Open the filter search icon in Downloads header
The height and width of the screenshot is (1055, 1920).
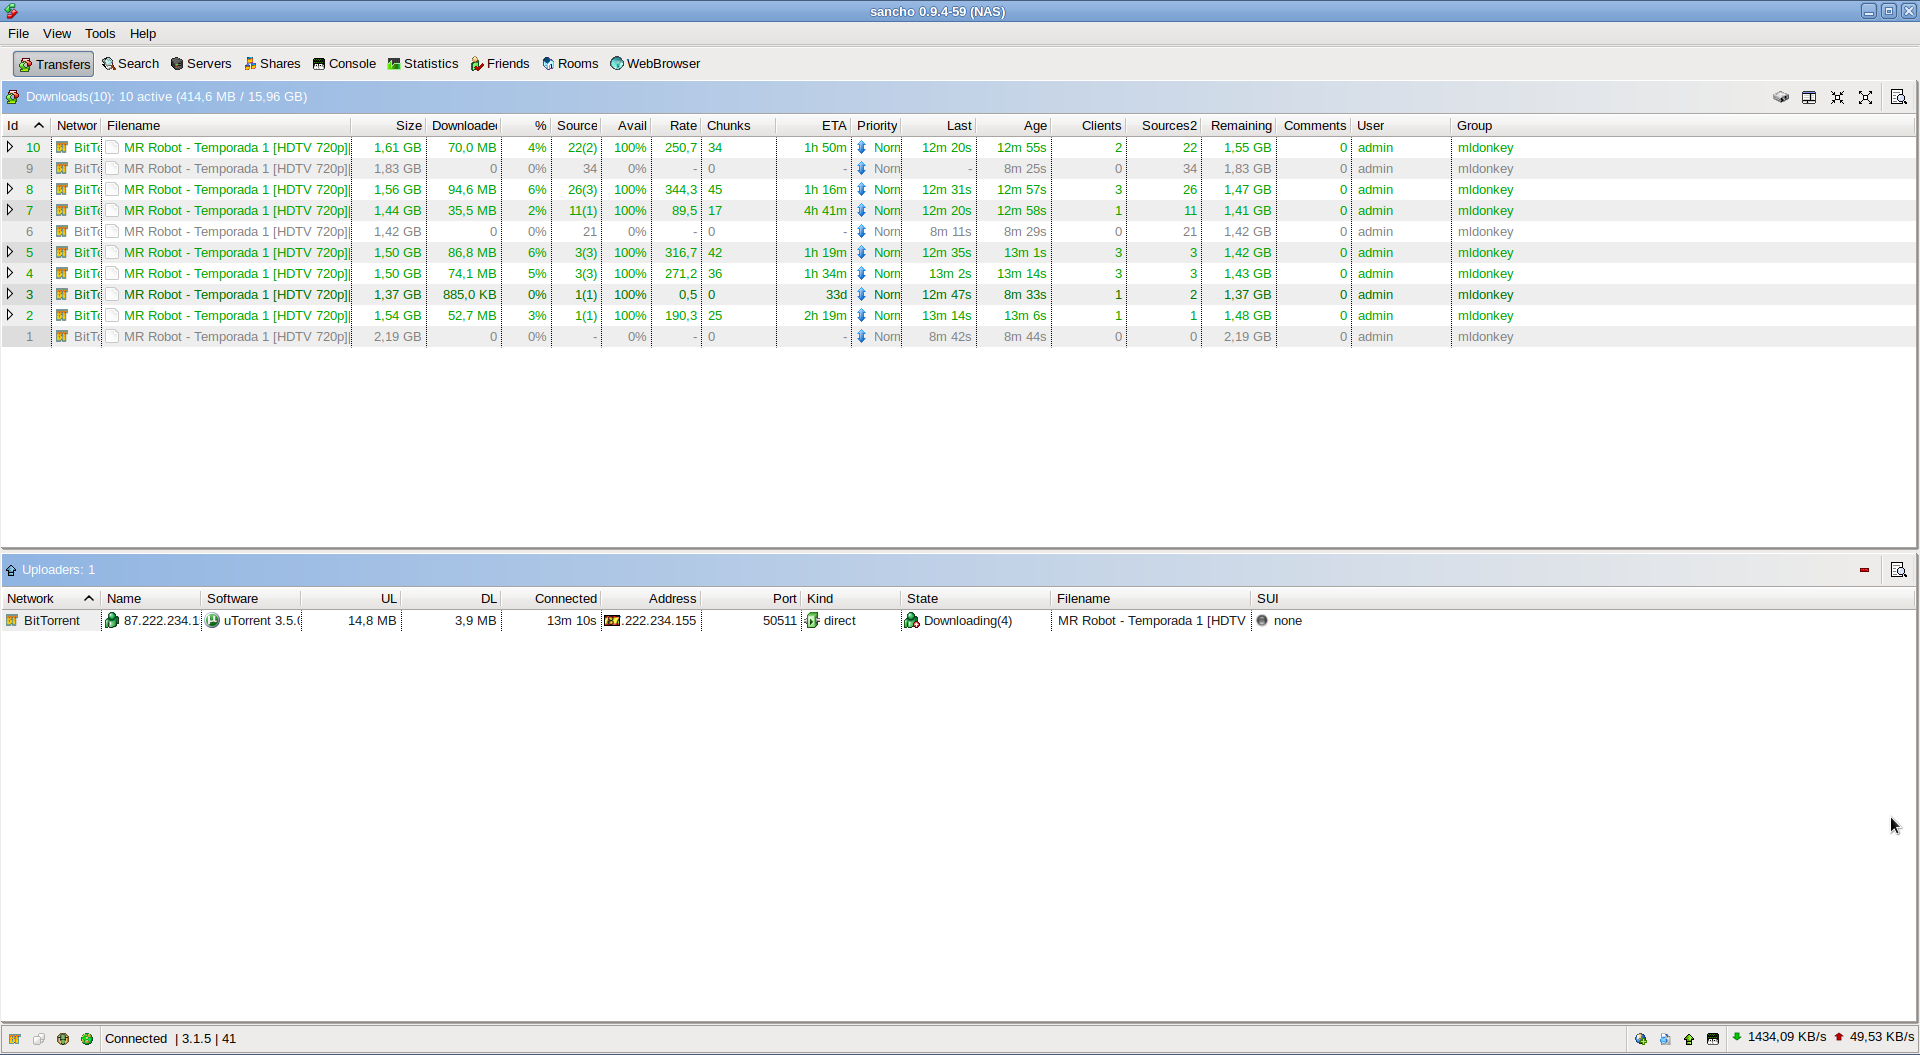[1898, 97]
